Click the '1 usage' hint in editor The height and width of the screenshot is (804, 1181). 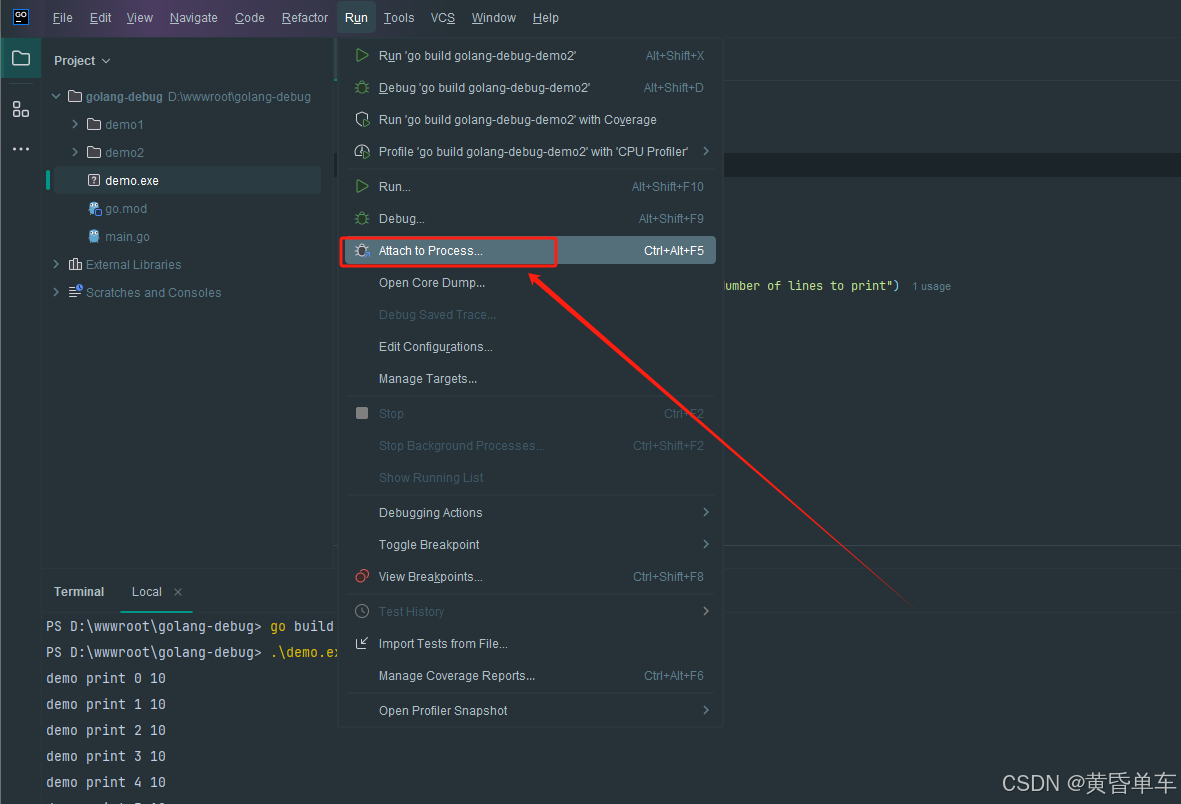tap(931, 286)
